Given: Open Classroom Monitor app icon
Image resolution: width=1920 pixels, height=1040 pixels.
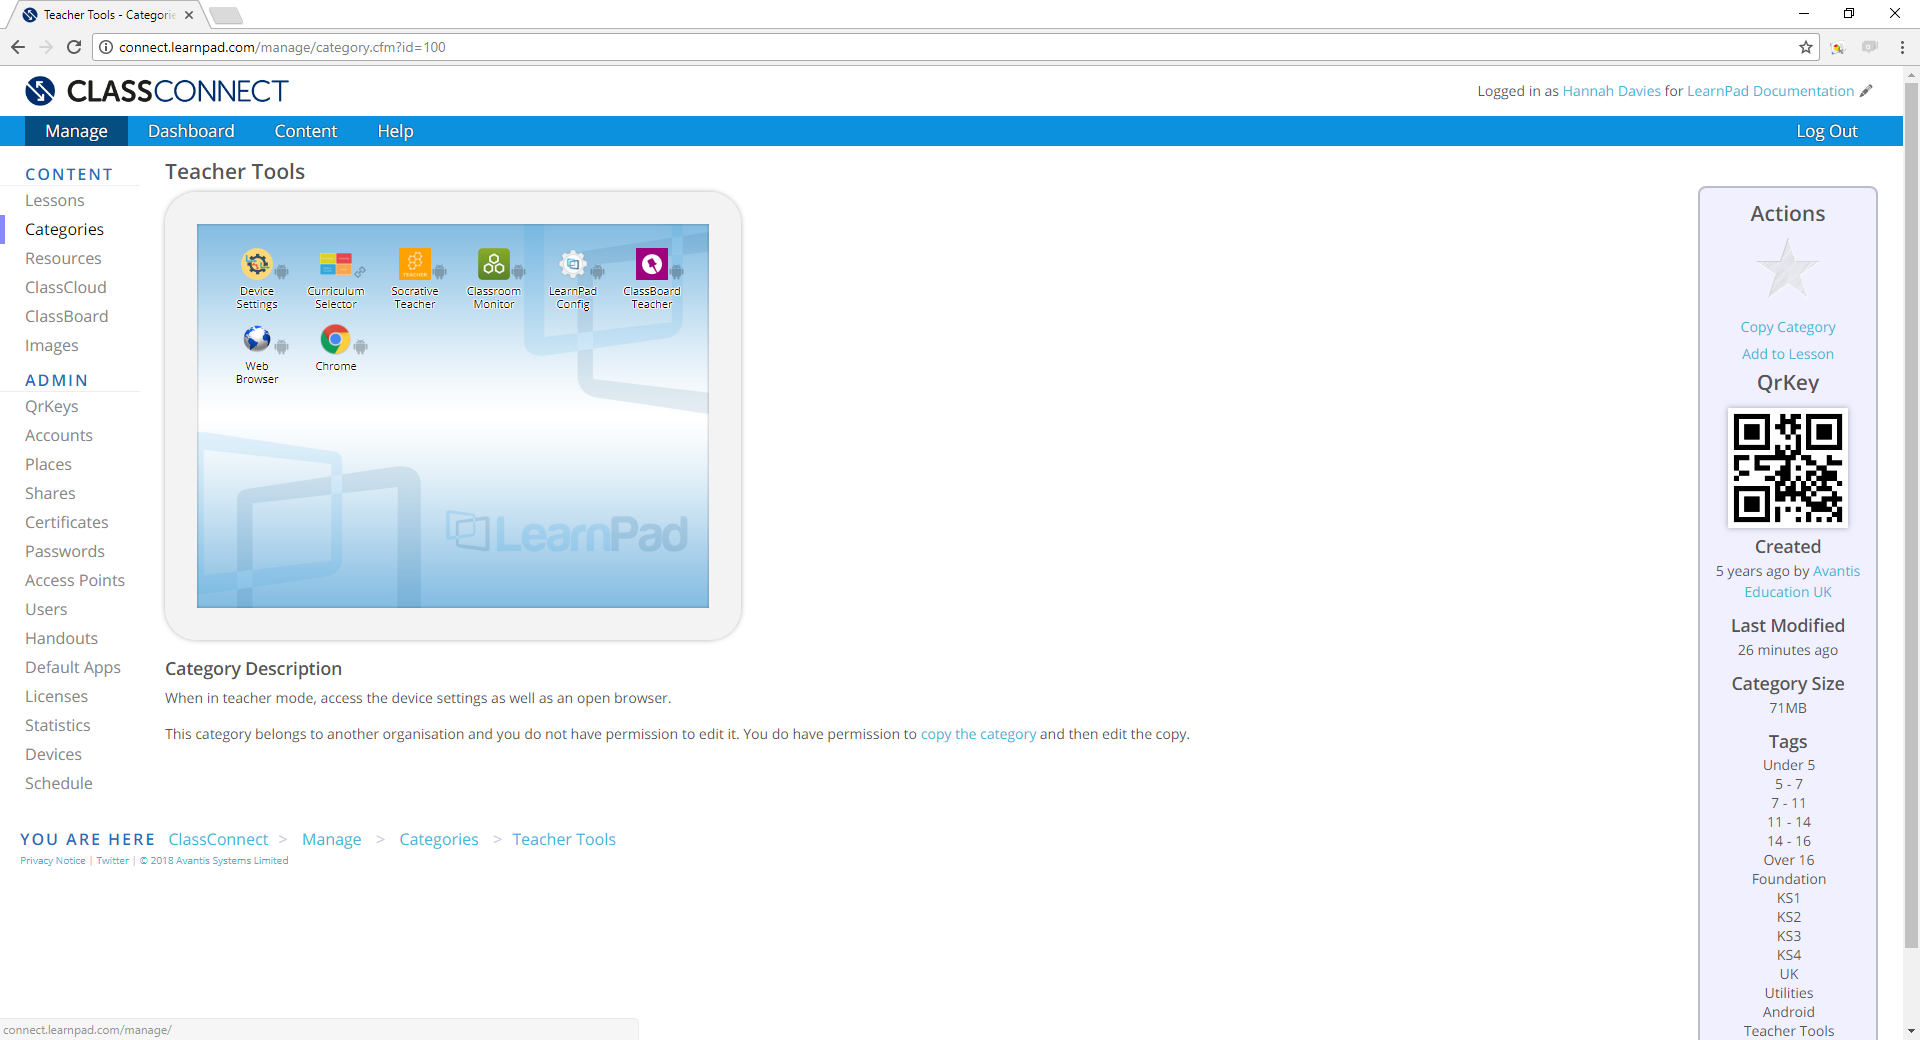Looking at the screenshot, I should [494, 264].
